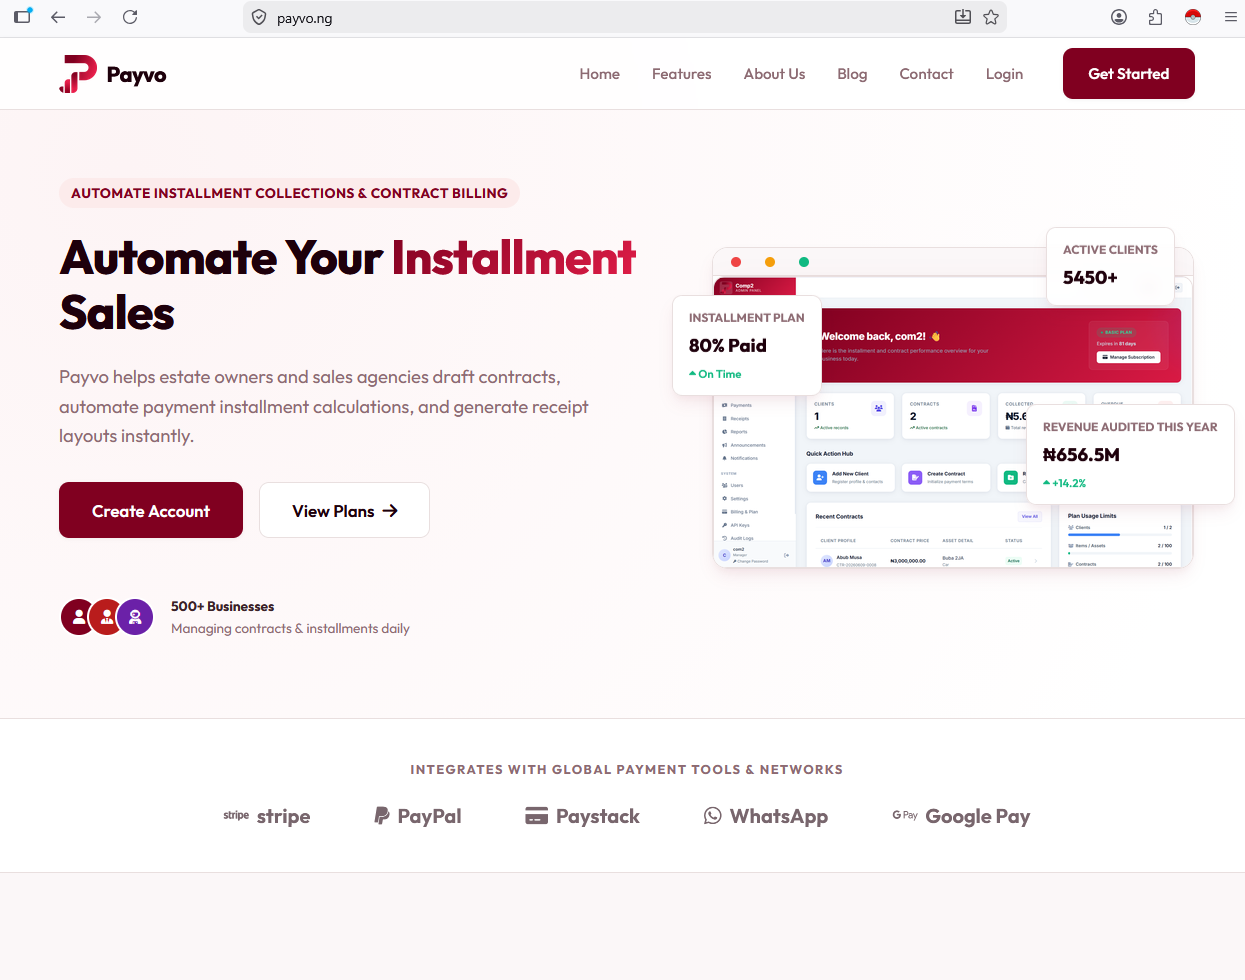Image resolution: width=1245 pixels, height=980 pixels.
Task: Open the Login nav link
Action: (x=1004, y=74)
